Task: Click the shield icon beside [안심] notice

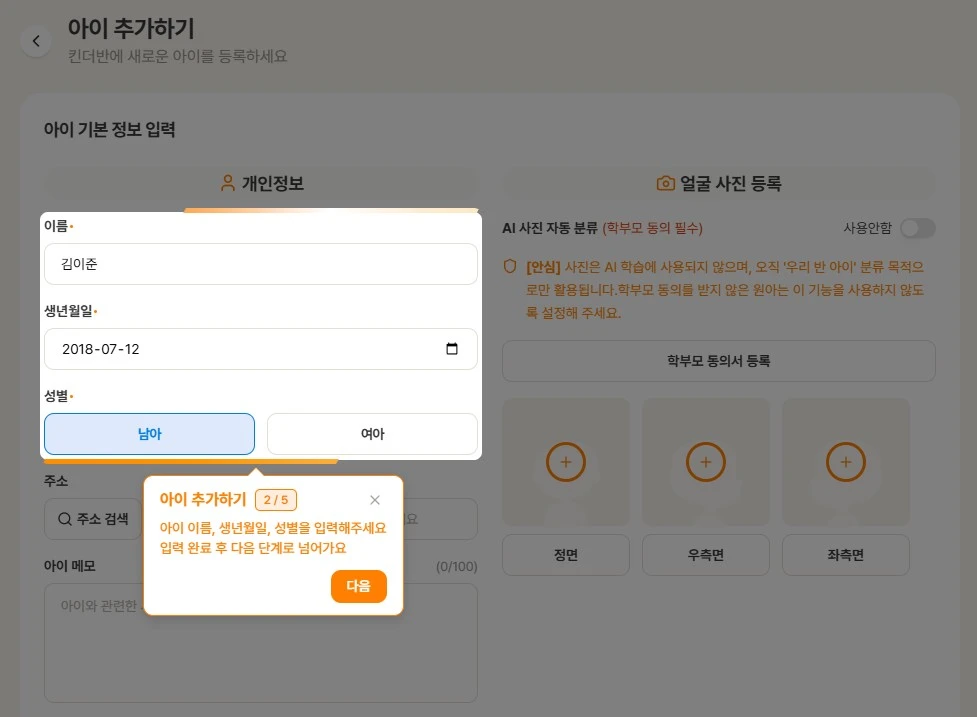Action: coord(510,267)
